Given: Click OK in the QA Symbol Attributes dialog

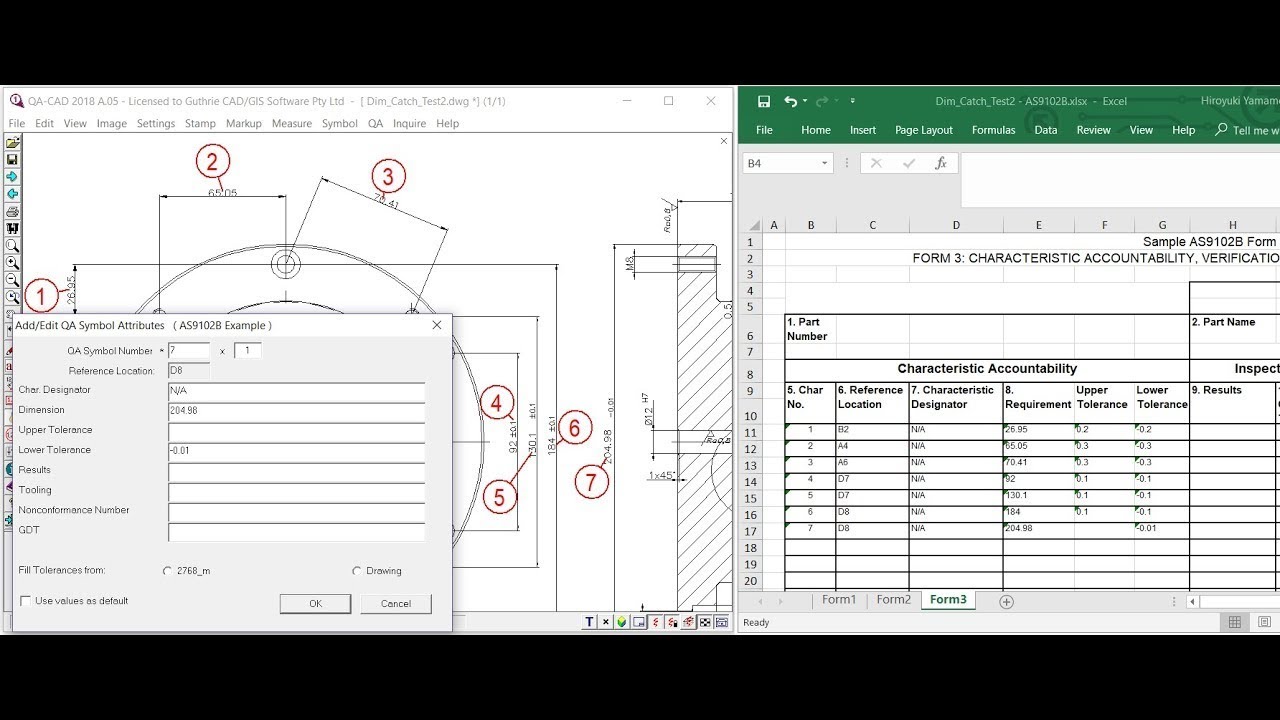Looking at the screenshot, I should click(x=315, y=603).
